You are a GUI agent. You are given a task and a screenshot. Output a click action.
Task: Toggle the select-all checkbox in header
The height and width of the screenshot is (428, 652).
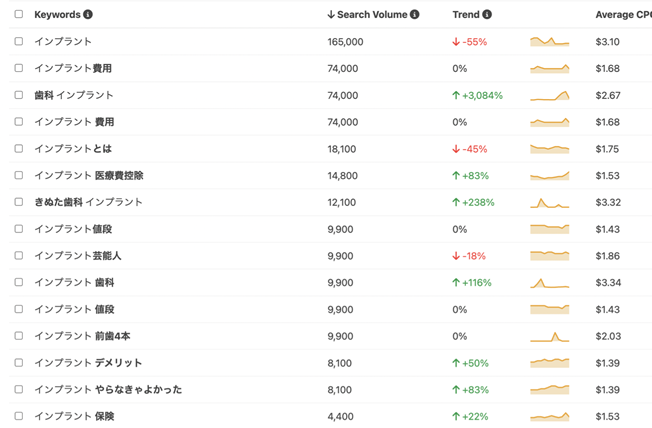click(19, 14)
